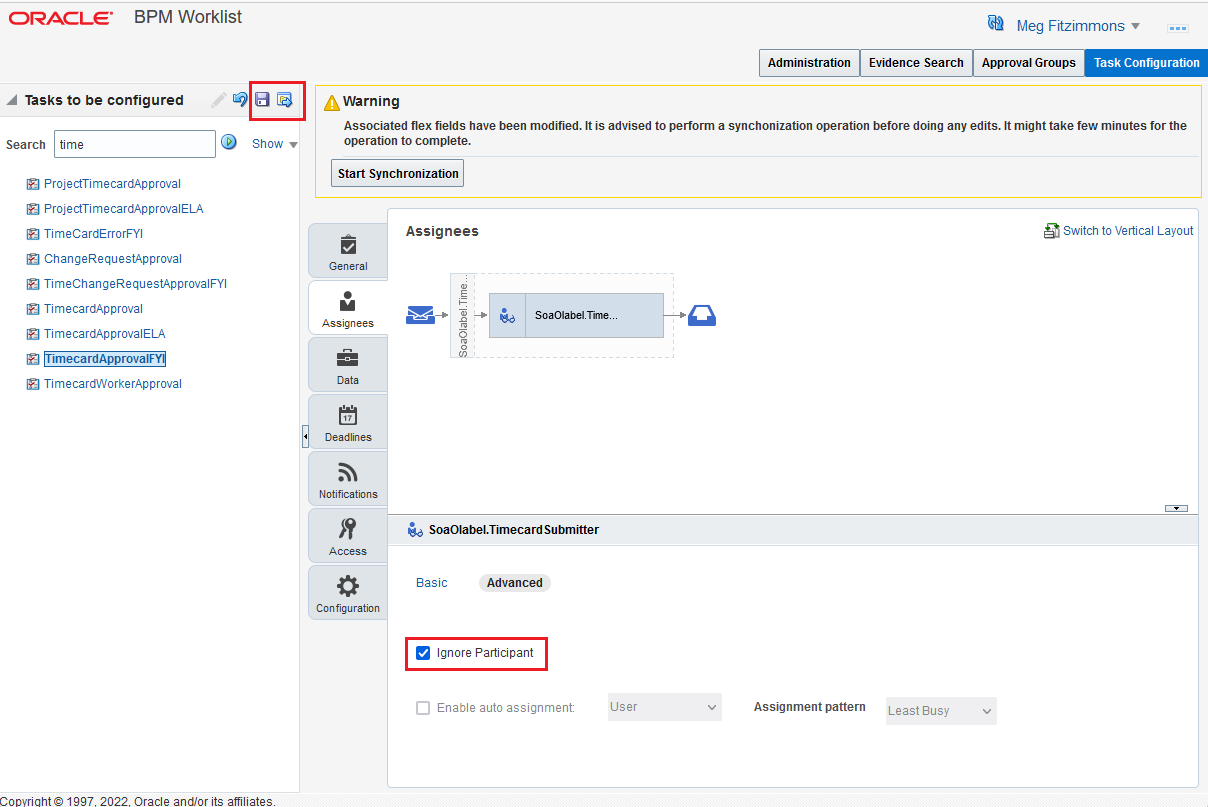
Task: Click the Task Configuration tab button
Action: 1146,63
